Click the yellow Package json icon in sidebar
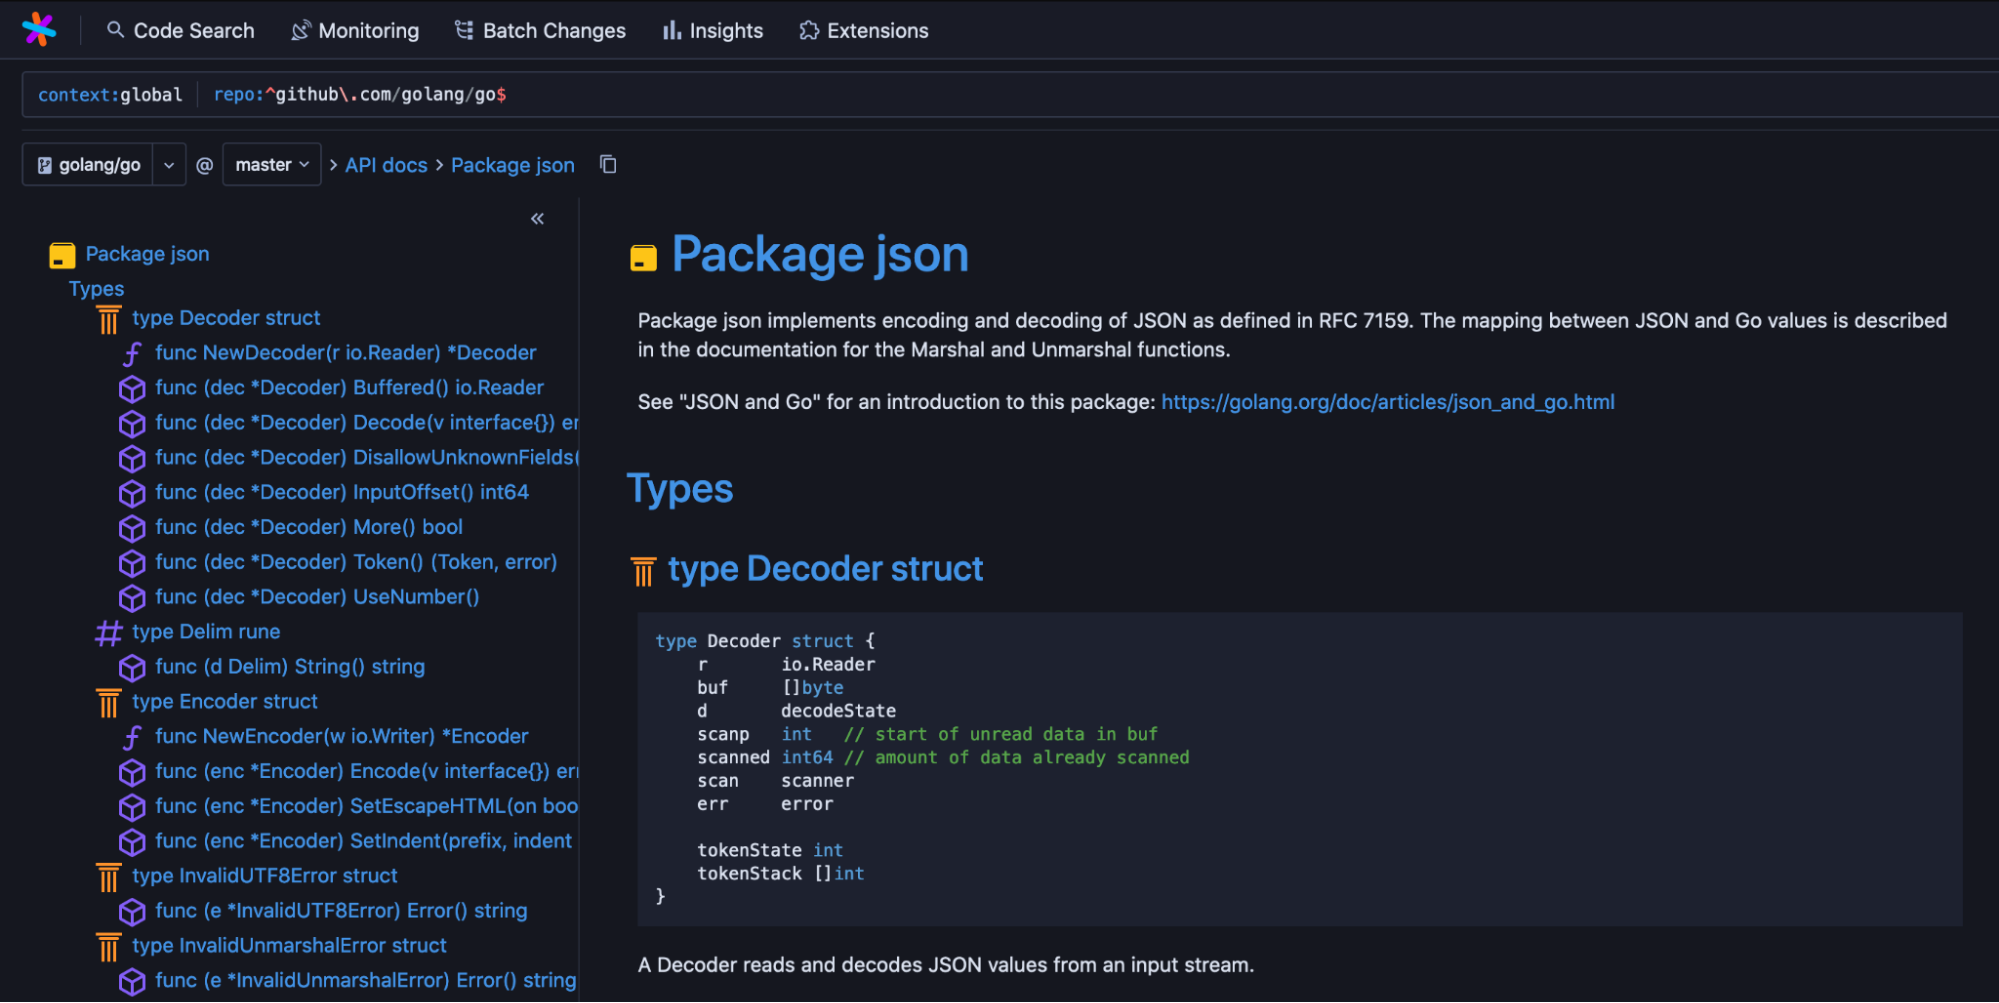 (61, 254)
